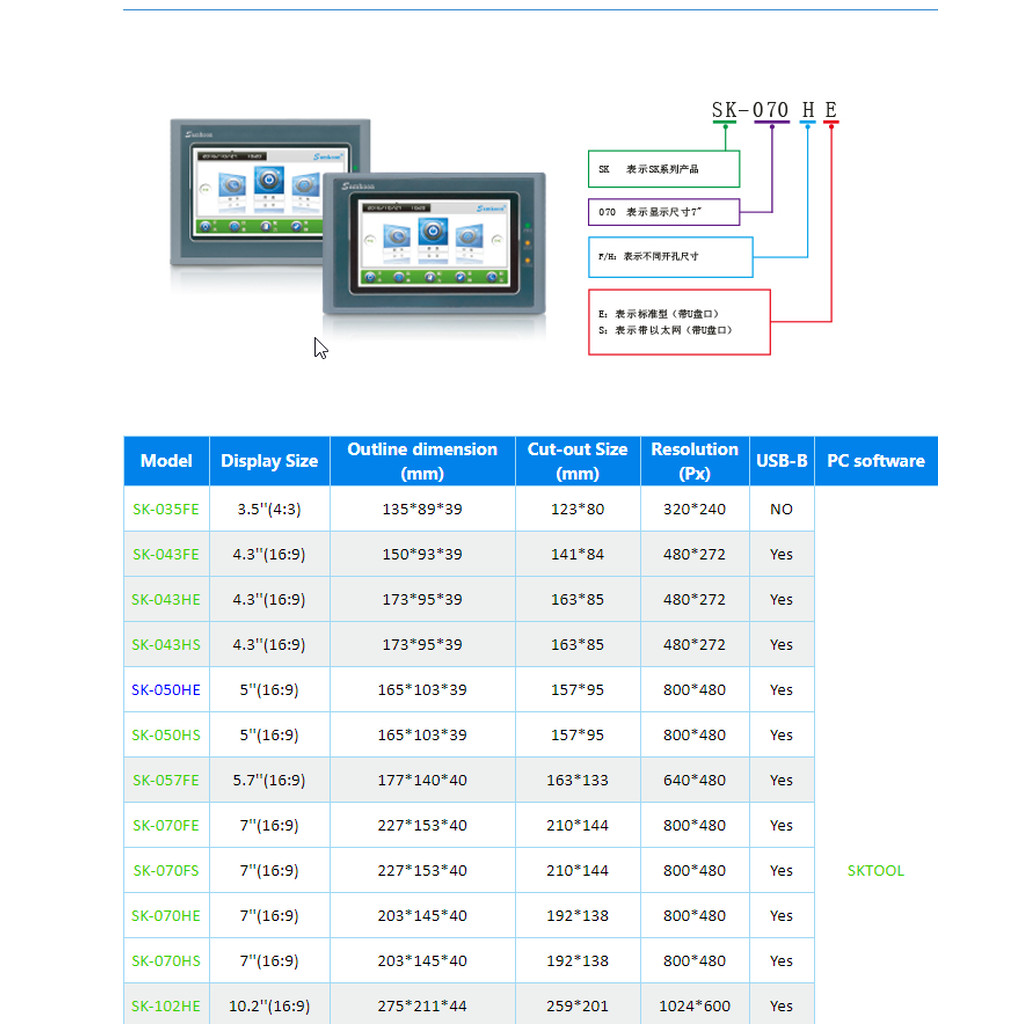
Task: Open the SK-057FE model link
Action: 166,780
